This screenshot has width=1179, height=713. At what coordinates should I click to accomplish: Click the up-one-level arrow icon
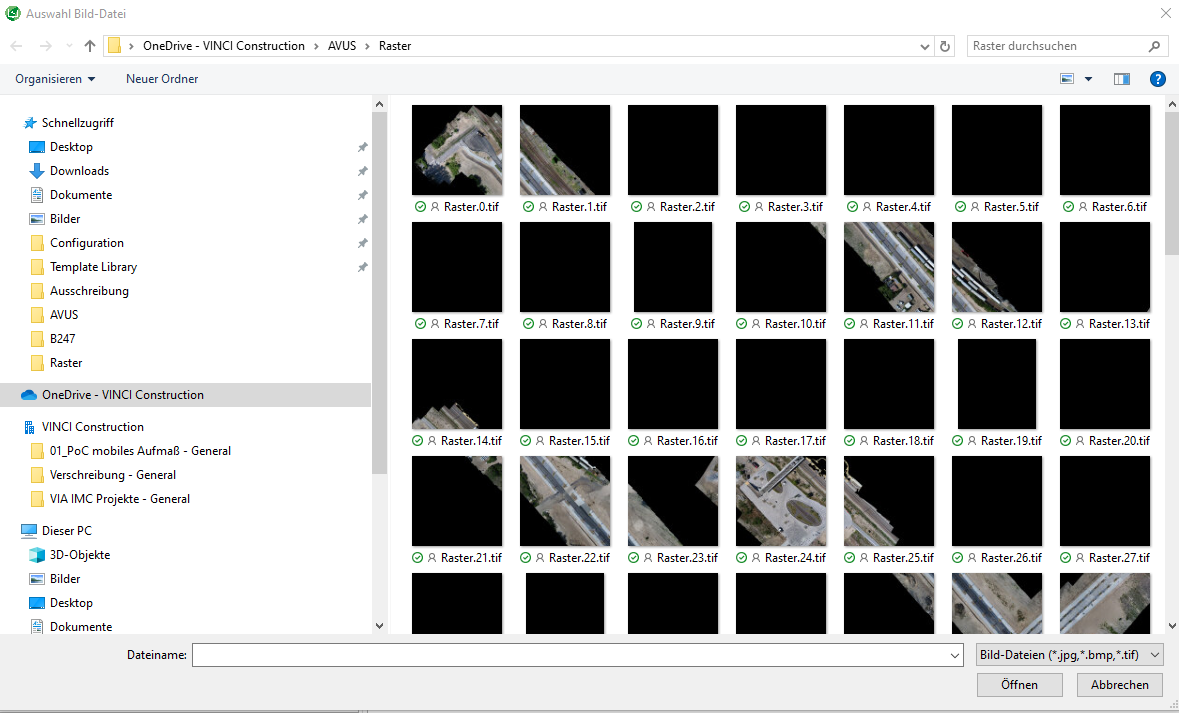coord(90,46)
